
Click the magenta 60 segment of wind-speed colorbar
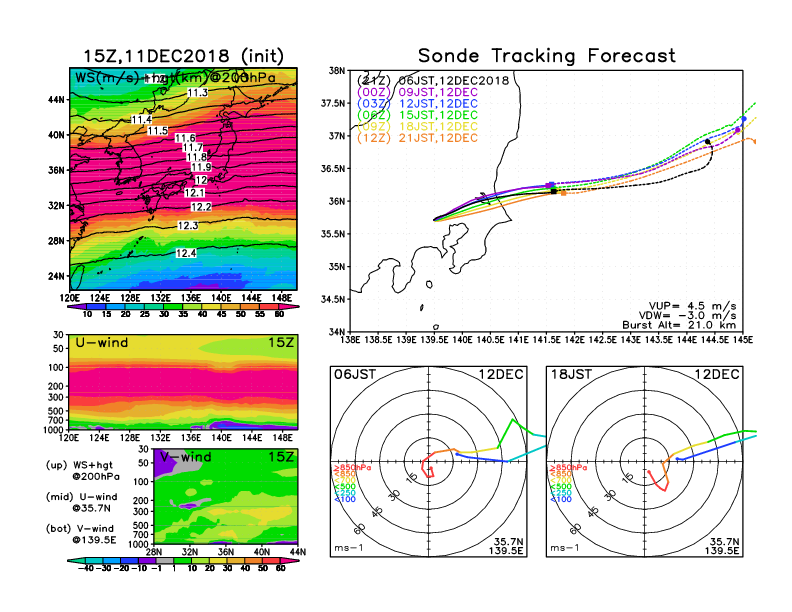tap(288, 306)
